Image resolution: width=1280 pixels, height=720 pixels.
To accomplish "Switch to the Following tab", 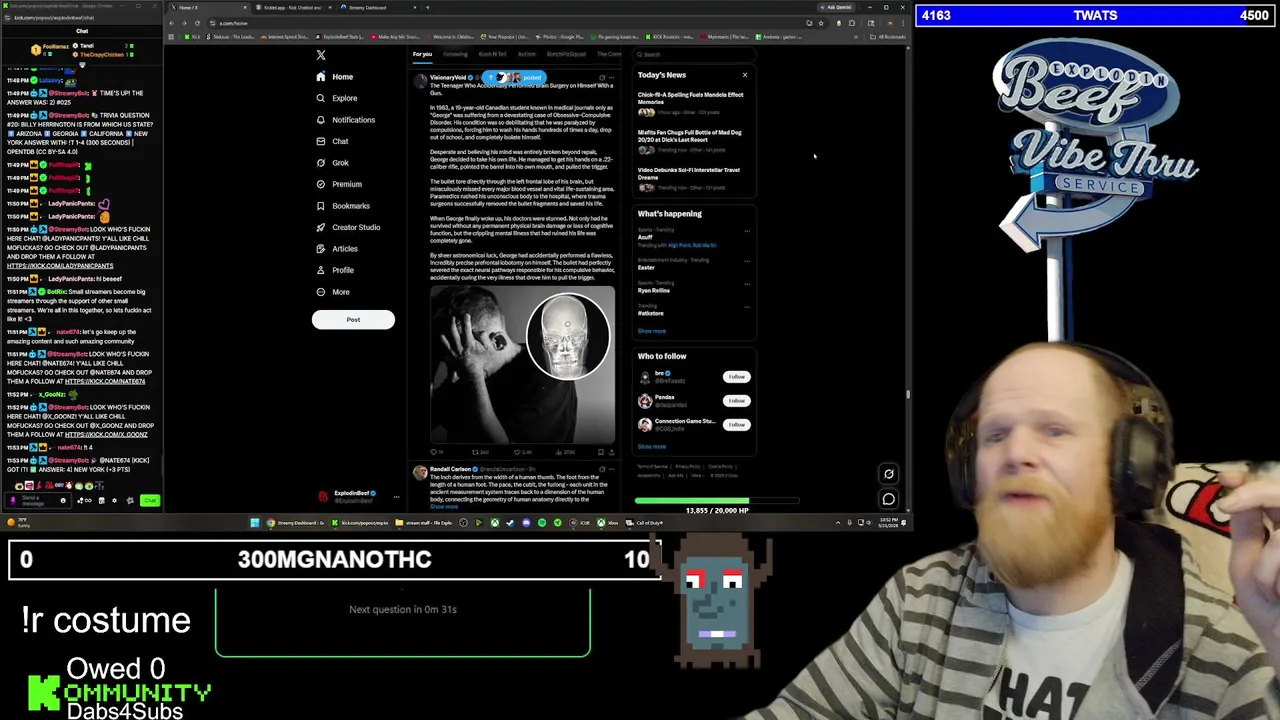I will click(455, 54).
